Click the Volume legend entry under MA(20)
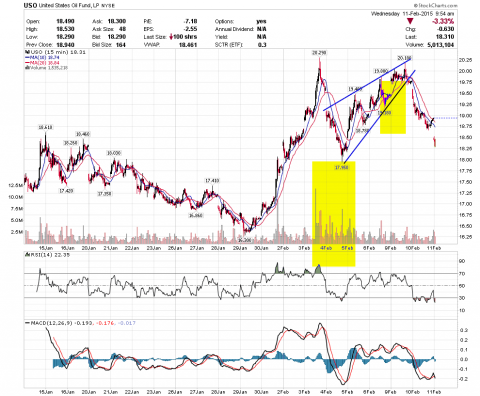The width and height of the screenshot is (480, 396). tap(47, 67)
